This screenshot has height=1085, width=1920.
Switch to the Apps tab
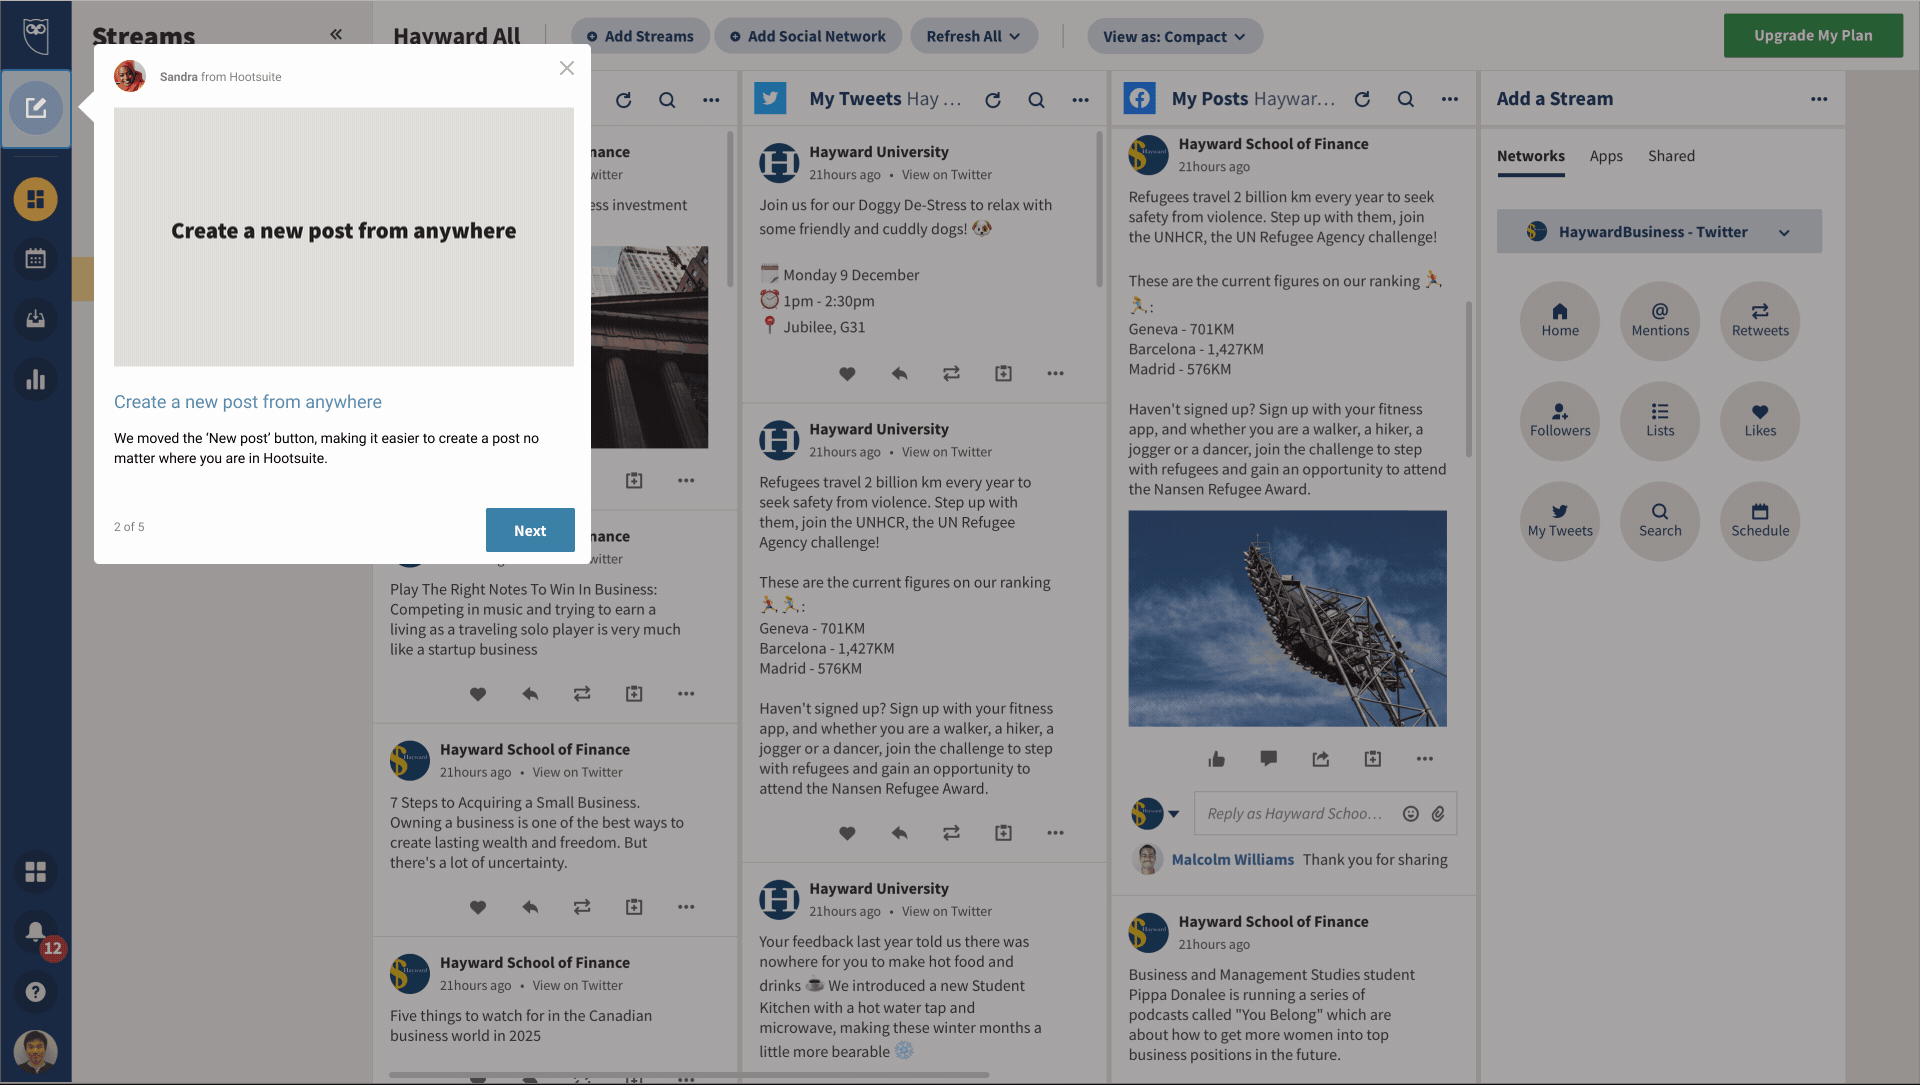coord(1606,156)
